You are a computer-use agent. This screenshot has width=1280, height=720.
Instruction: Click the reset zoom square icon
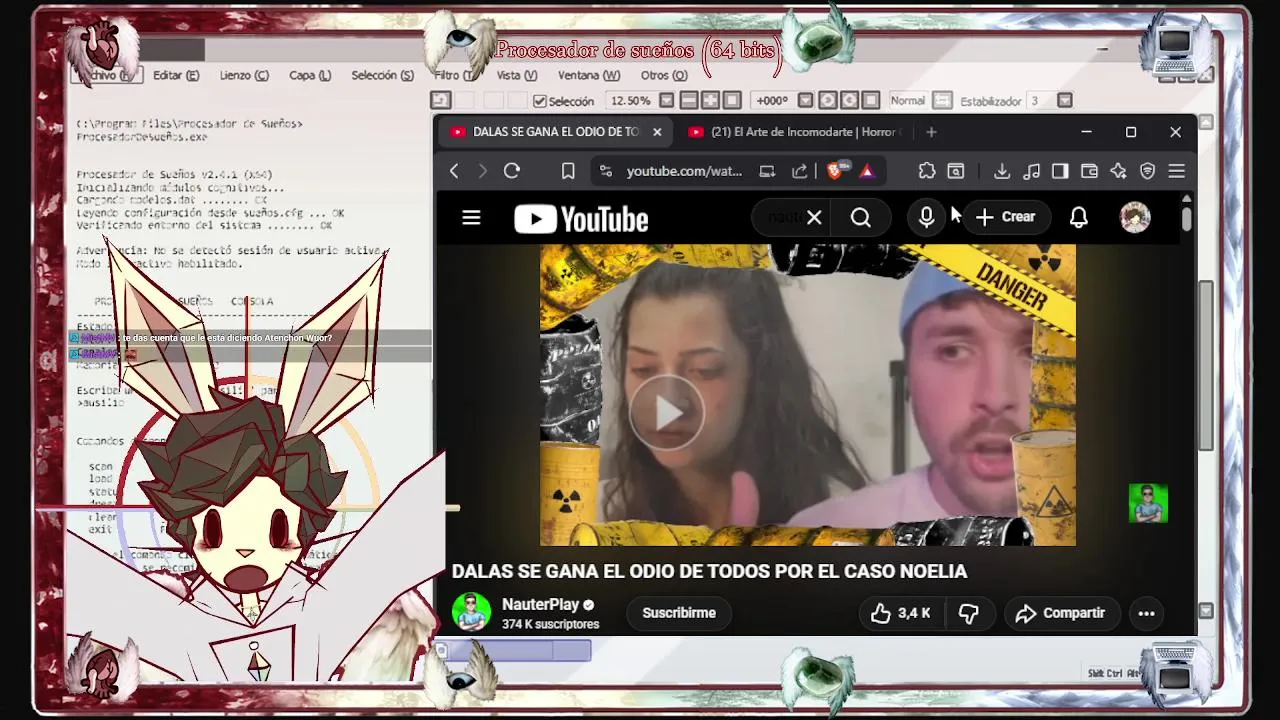(x=732, y=101)
